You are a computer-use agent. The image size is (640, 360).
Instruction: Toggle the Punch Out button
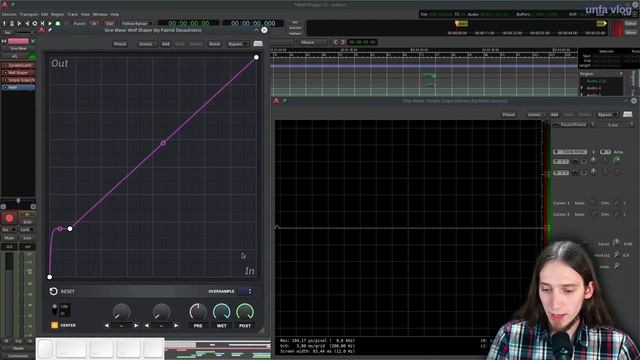109,24
